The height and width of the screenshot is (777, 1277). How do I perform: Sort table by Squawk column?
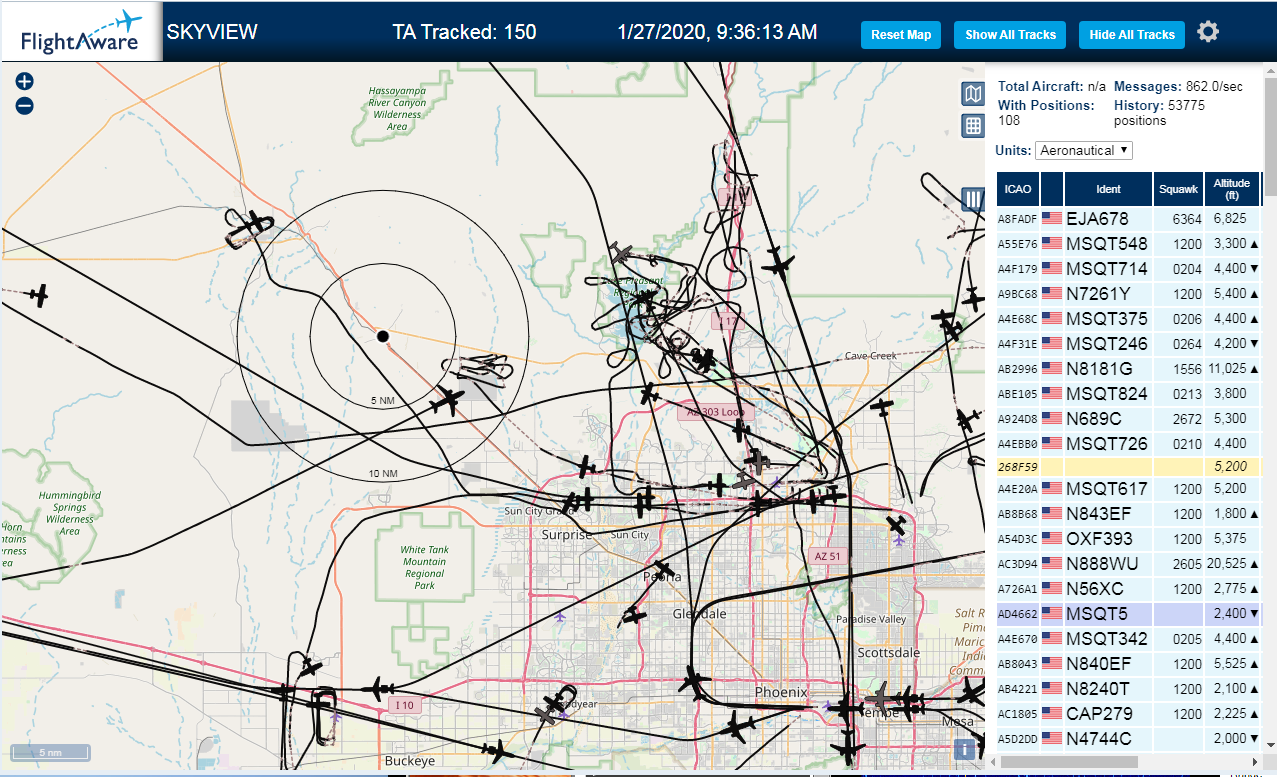tap(1178, 188)
